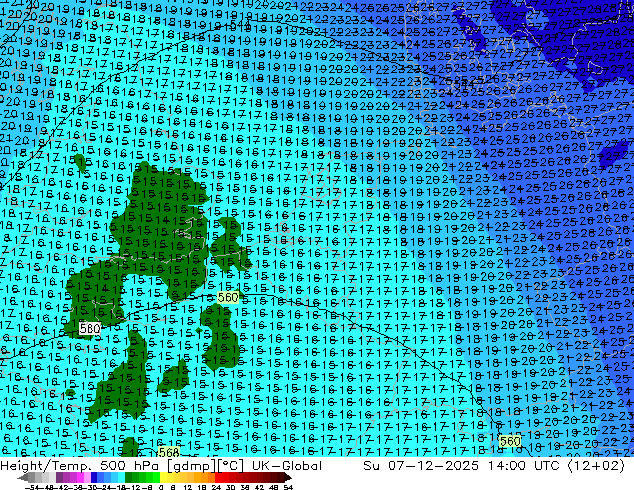634x490 pixels.
Task: Click the magenta legend swatch
Action: 80,477
